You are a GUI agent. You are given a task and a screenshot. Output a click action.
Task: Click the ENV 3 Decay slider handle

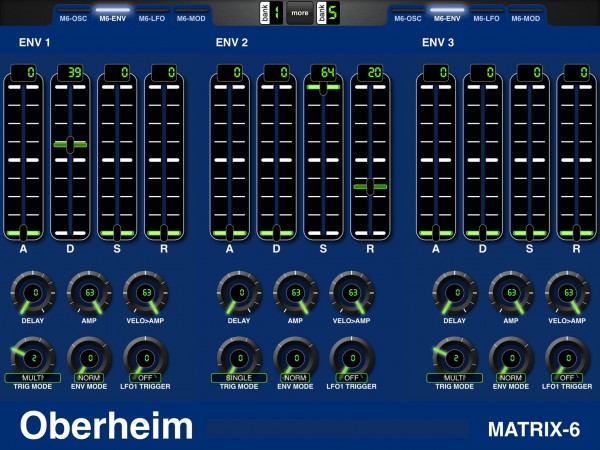[x=483, y=233]
